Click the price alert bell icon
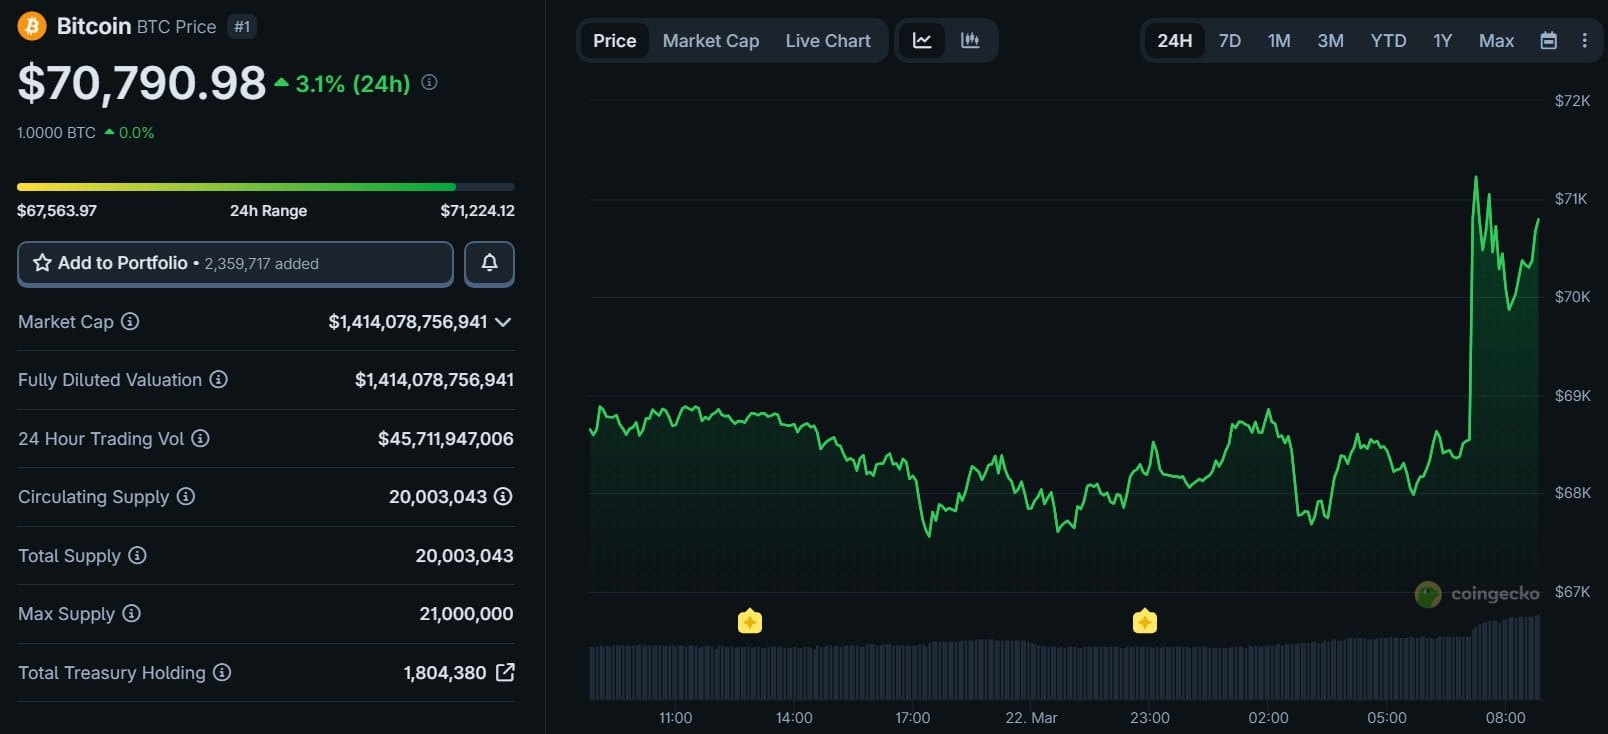 click(489, 263)
